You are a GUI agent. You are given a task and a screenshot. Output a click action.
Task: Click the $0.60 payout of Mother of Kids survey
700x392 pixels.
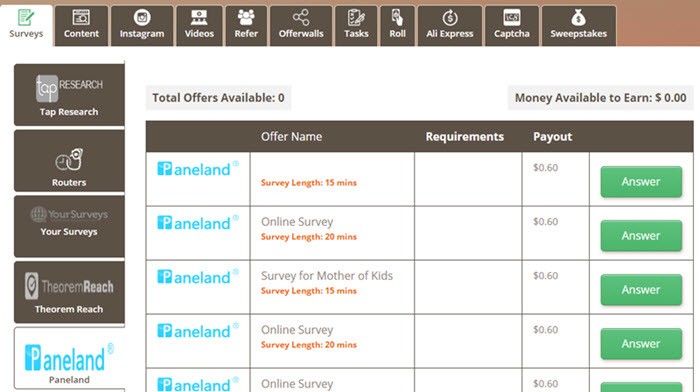point(546,276)
